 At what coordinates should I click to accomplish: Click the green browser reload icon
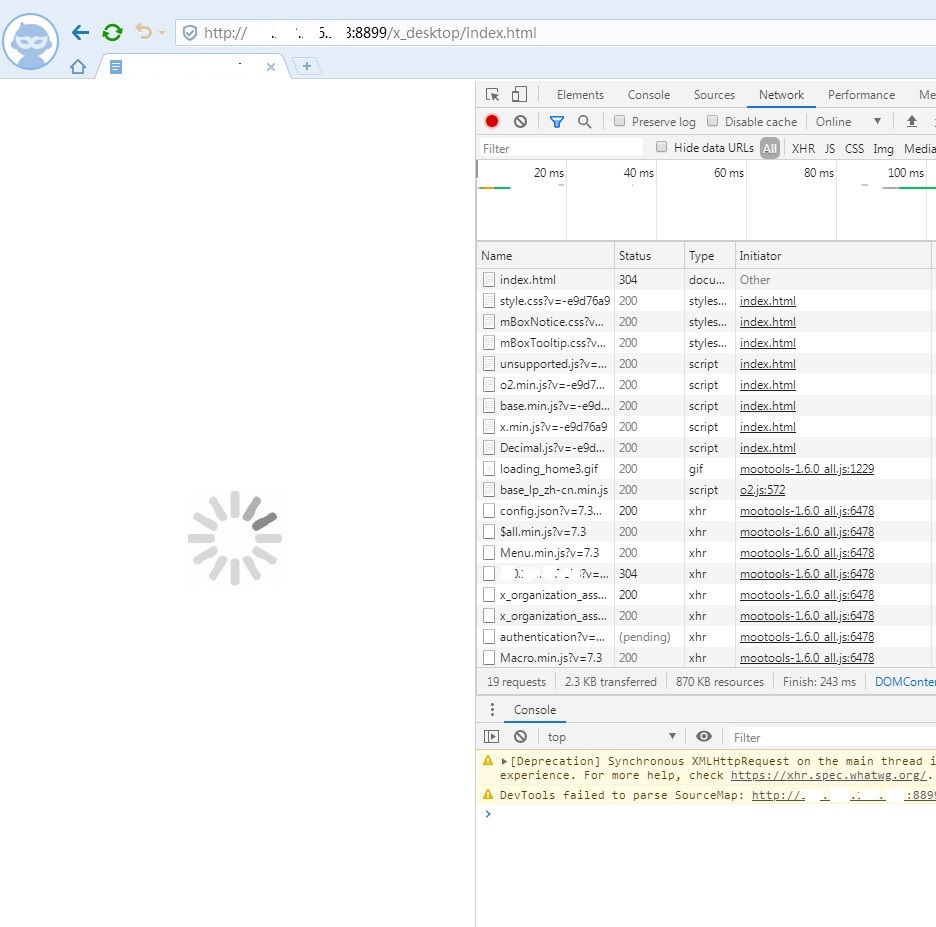click(x=113, y=32)
